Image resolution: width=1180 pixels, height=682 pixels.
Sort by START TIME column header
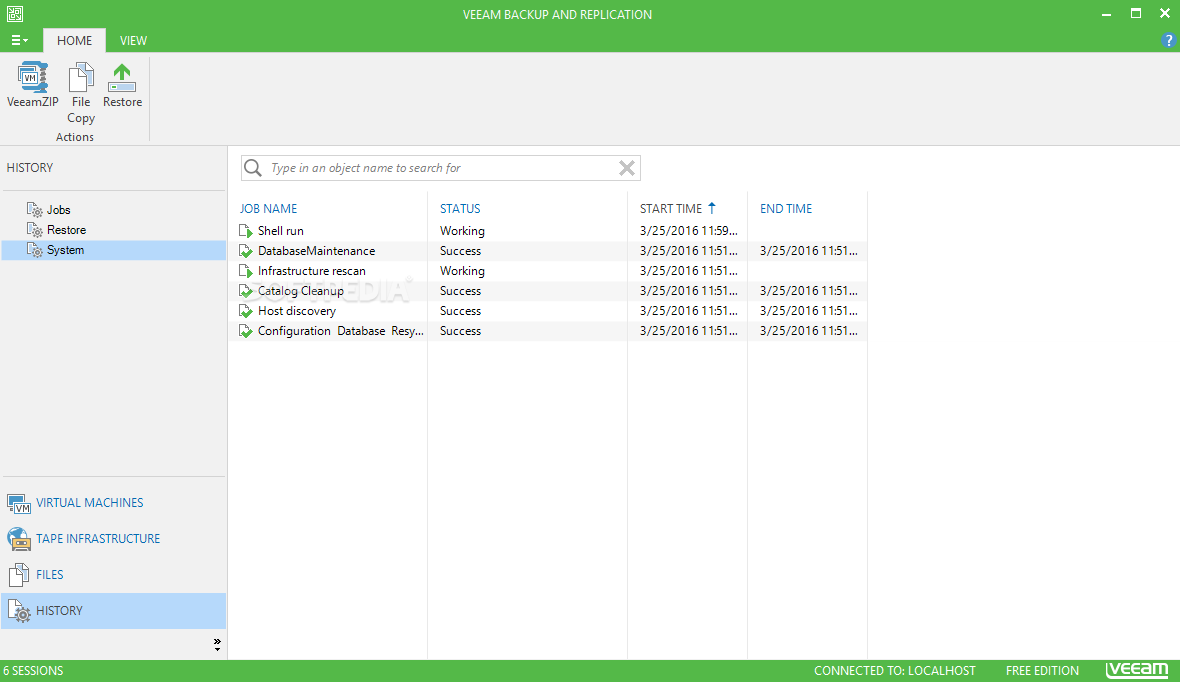click(x=671, y=209)
